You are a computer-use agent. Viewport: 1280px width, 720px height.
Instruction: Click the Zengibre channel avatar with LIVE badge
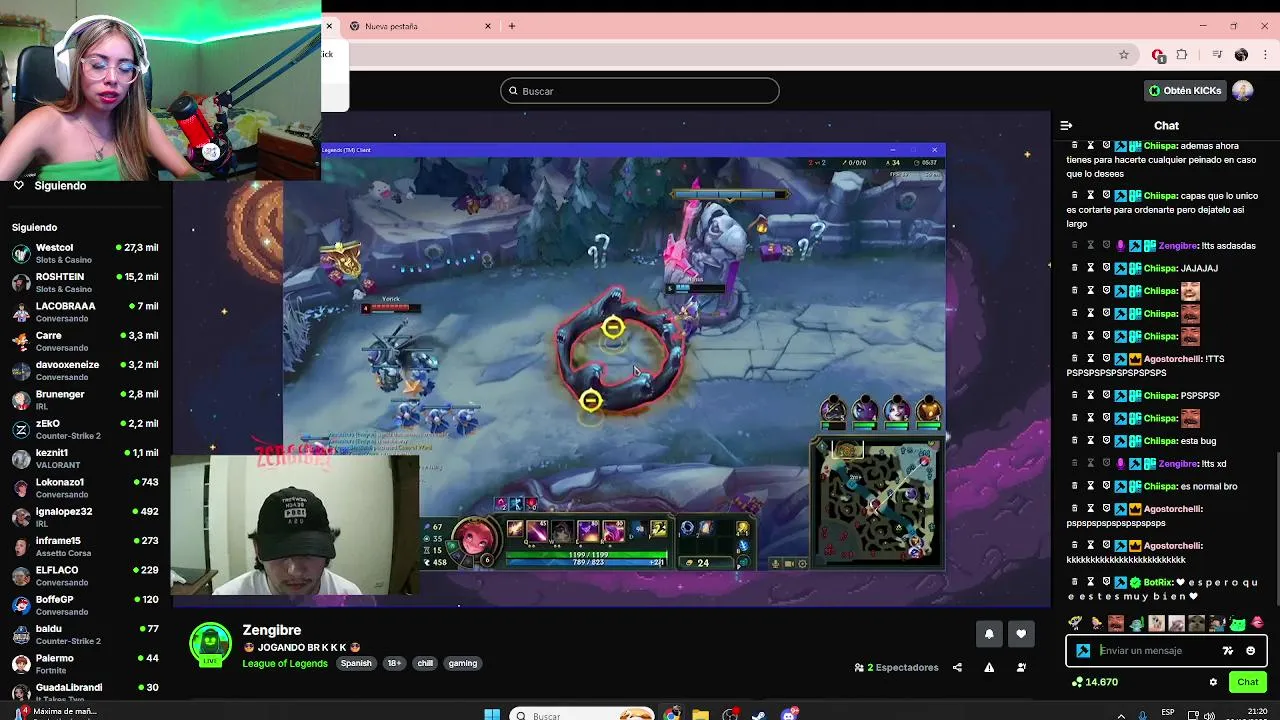[x=210, y=645]
